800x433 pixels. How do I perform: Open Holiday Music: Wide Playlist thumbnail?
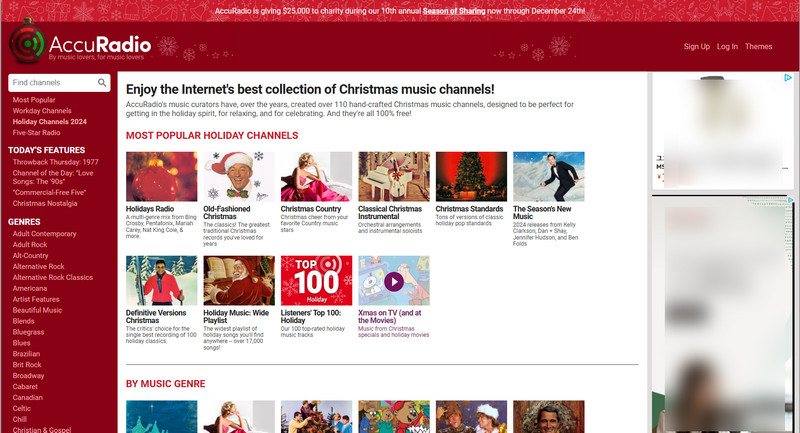pos(239,281)
